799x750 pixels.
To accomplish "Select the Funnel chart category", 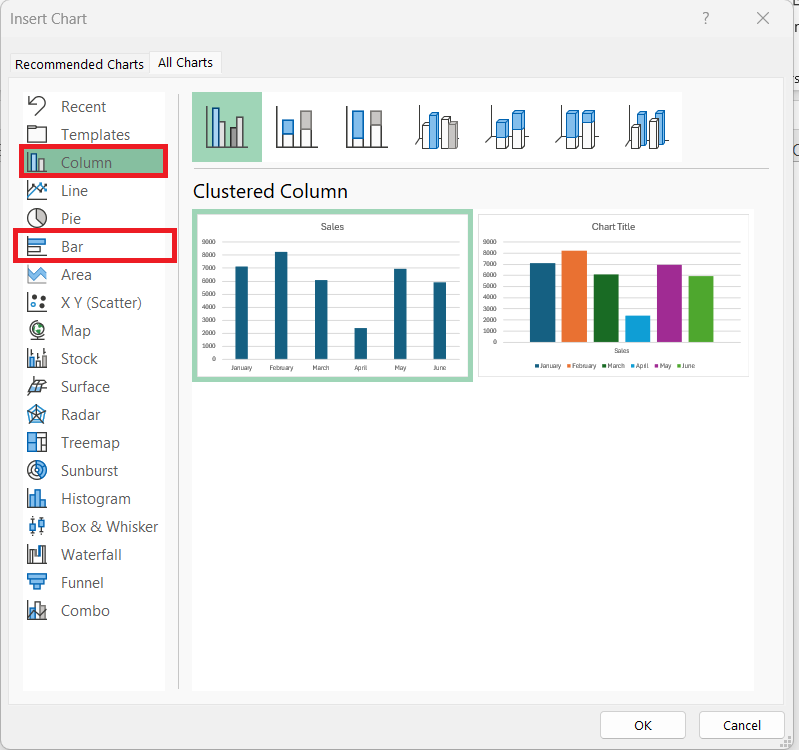I will [94, 583].
